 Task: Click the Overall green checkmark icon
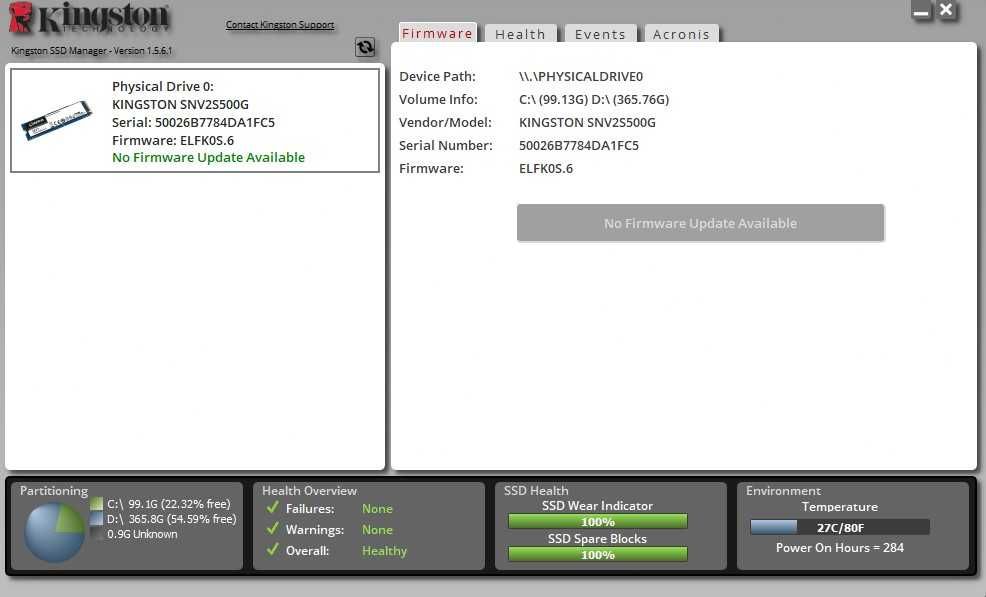click(x=272, y=549)
